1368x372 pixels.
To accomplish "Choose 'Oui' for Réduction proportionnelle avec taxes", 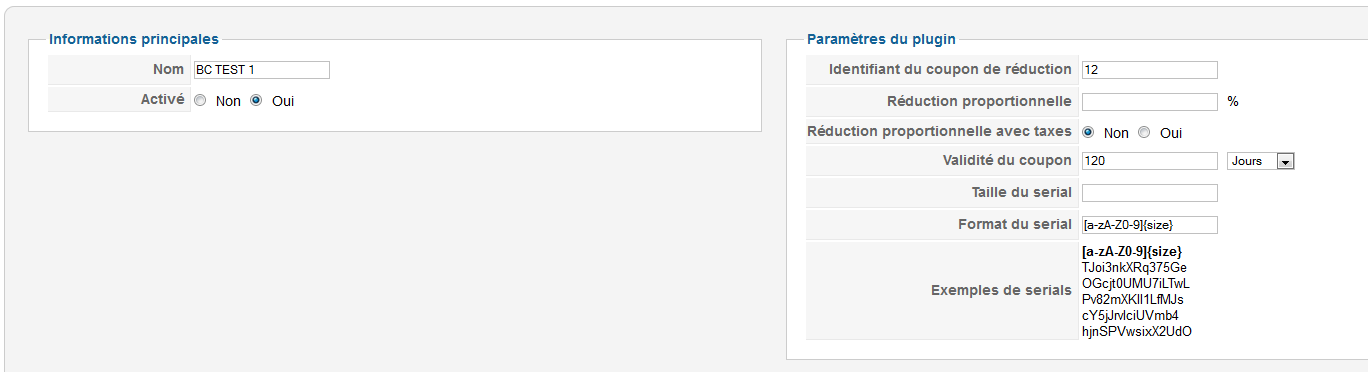I will [x=1144, y=132].
